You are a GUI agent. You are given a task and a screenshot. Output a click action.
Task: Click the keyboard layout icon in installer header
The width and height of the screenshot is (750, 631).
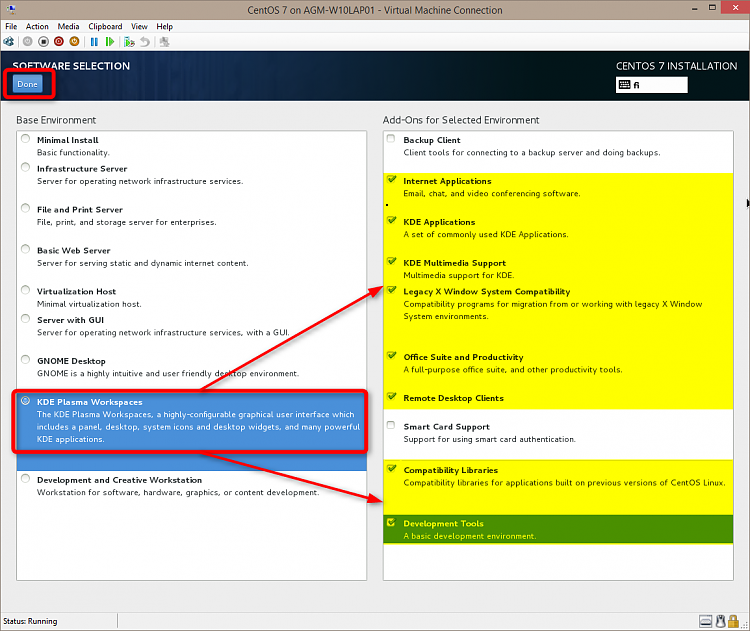[625, 85]
